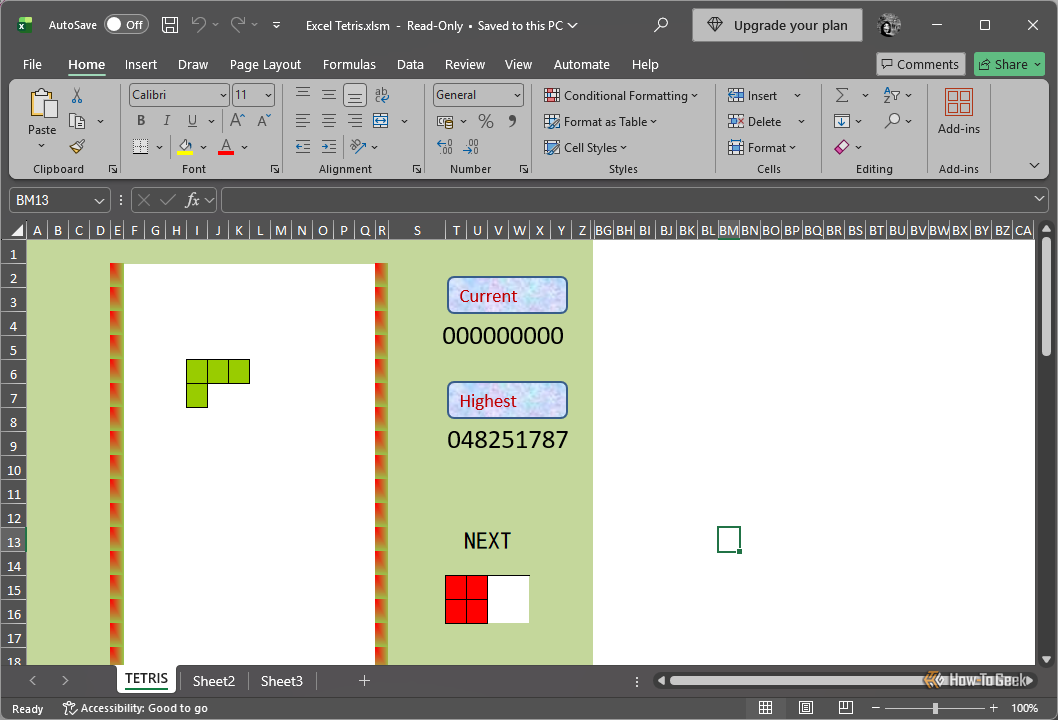Toggle Center alignment

point(329,121)
